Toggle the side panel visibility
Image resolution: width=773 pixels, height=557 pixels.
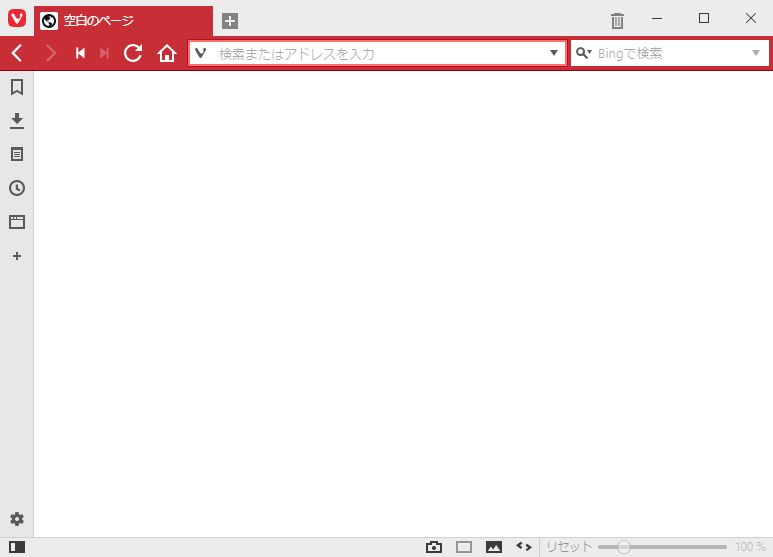[17, 547]
